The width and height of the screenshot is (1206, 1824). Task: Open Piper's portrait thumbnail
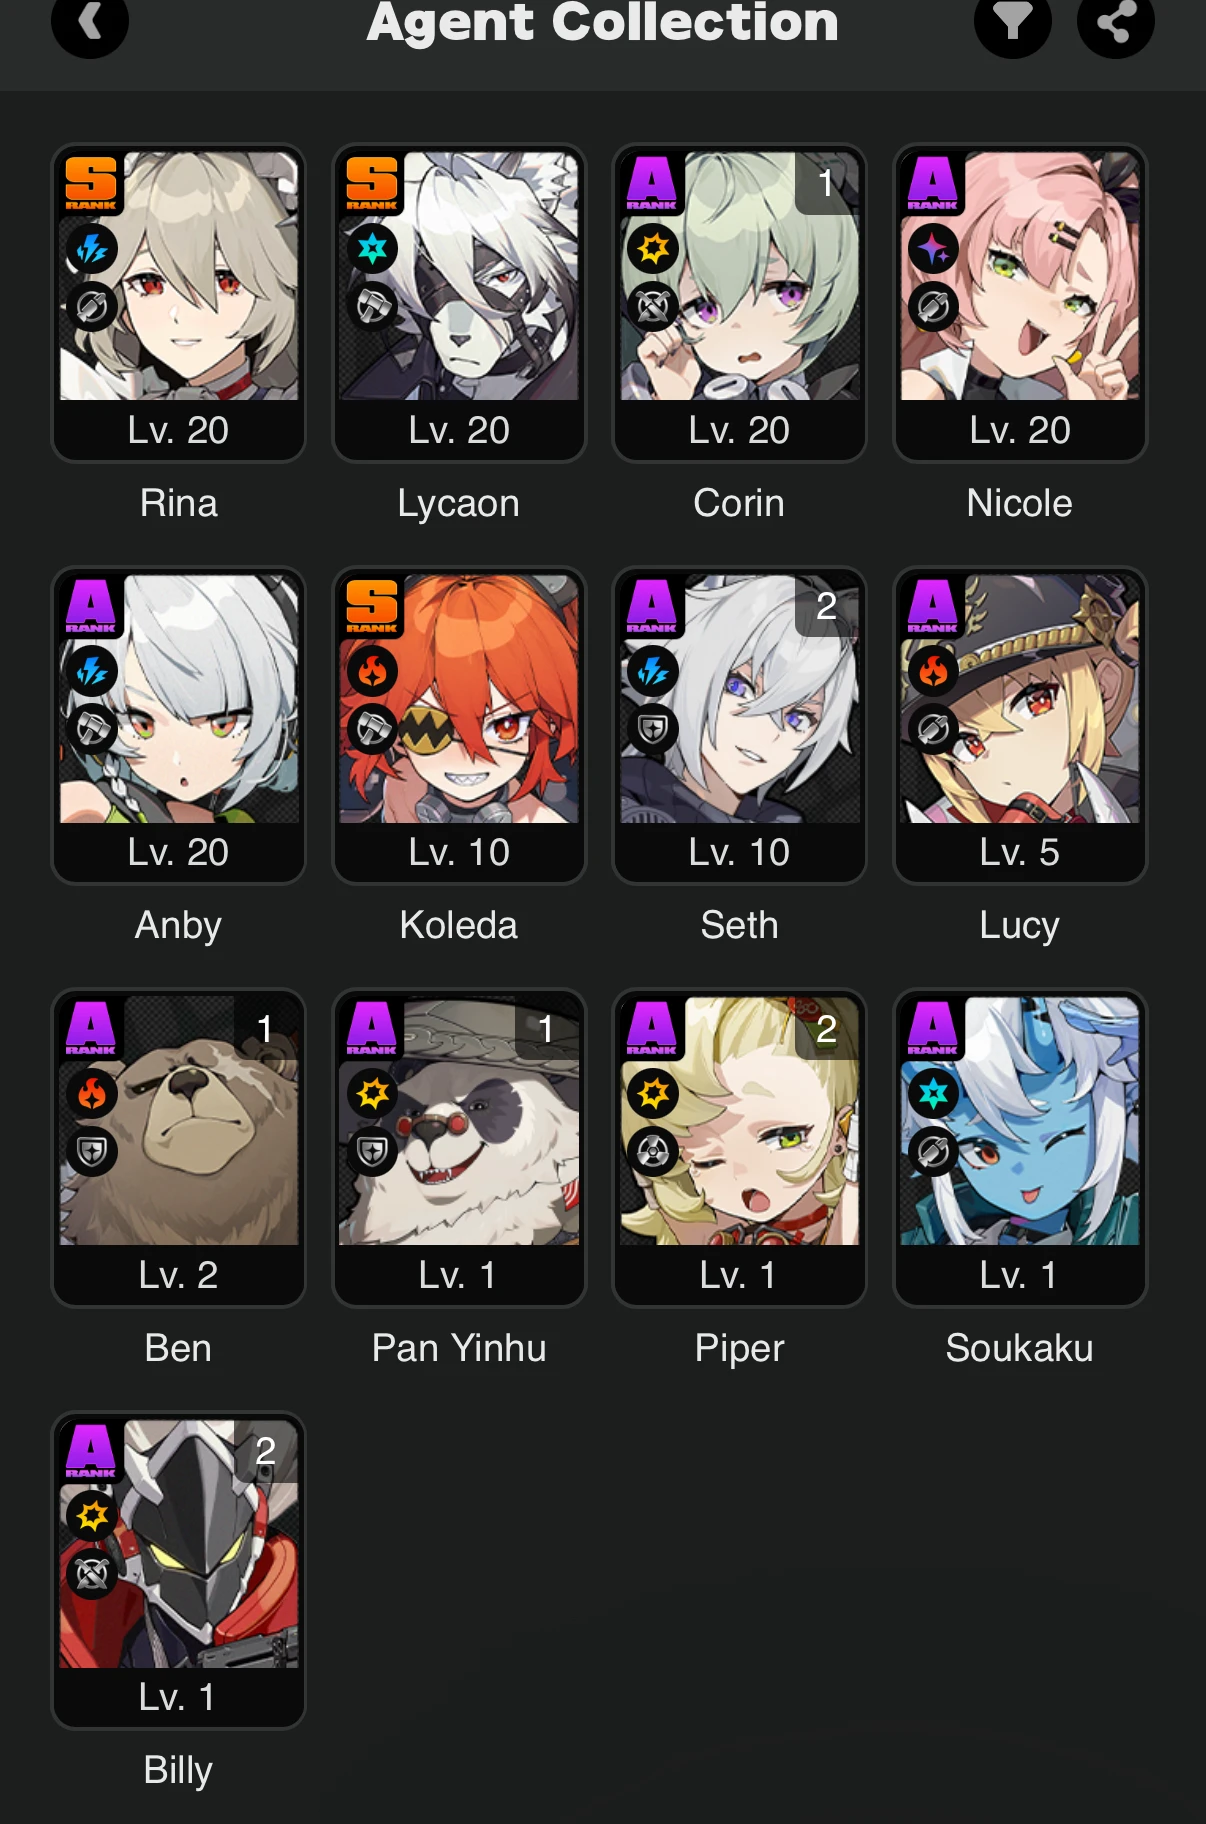pos(740,1121)
